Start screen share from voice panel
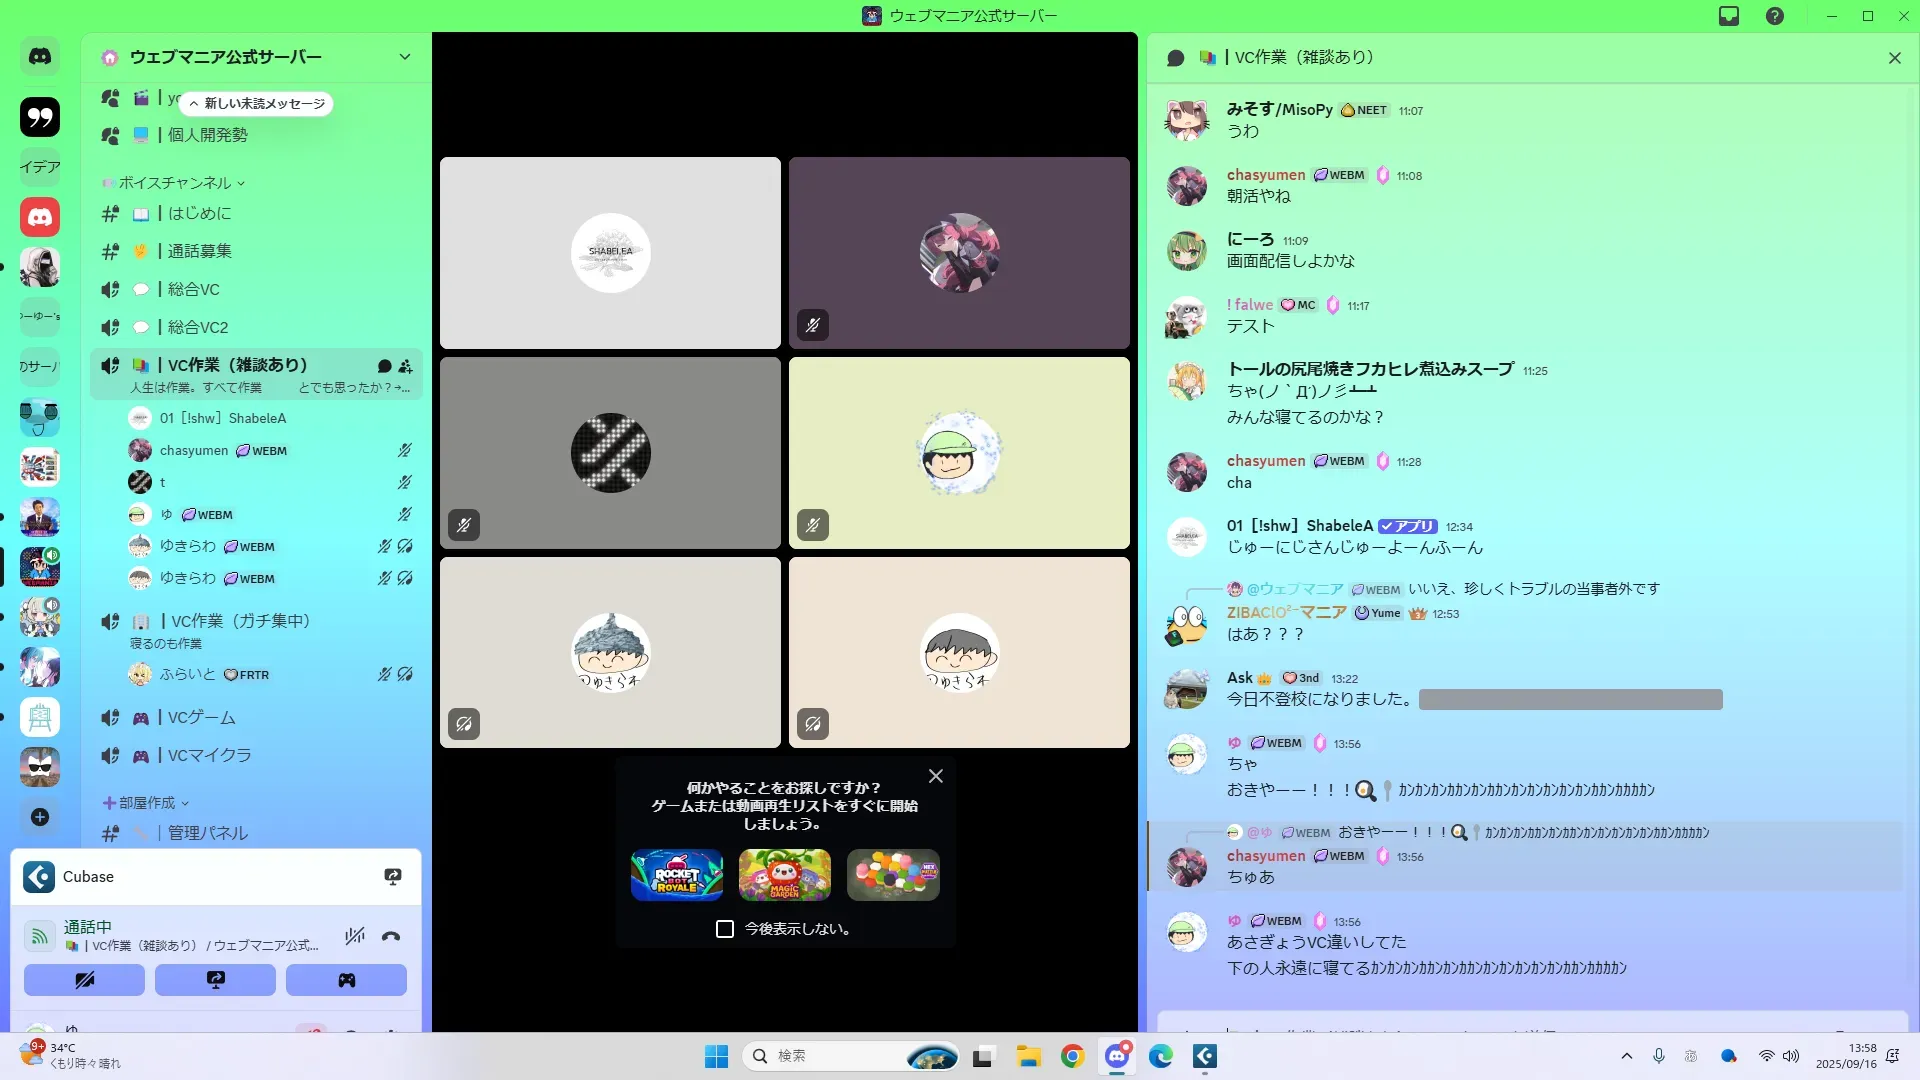This screenshot has width=1920, height=1080. point(215,980)
